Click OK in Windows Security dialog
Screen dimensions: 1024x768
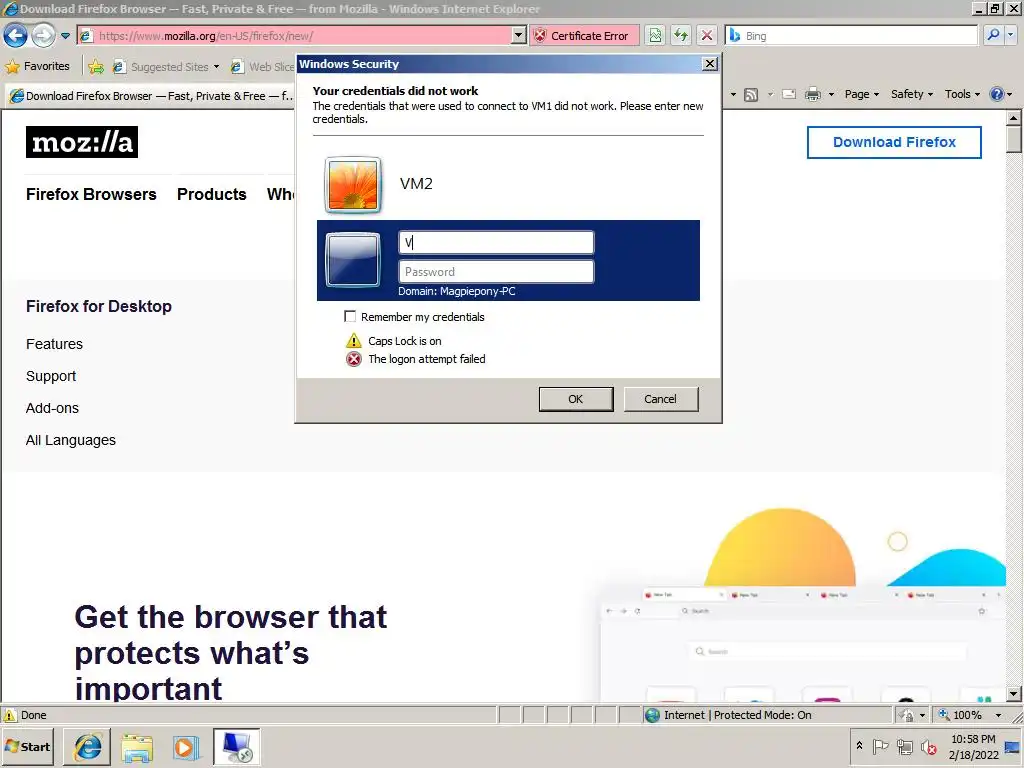[x=575, y=399]
